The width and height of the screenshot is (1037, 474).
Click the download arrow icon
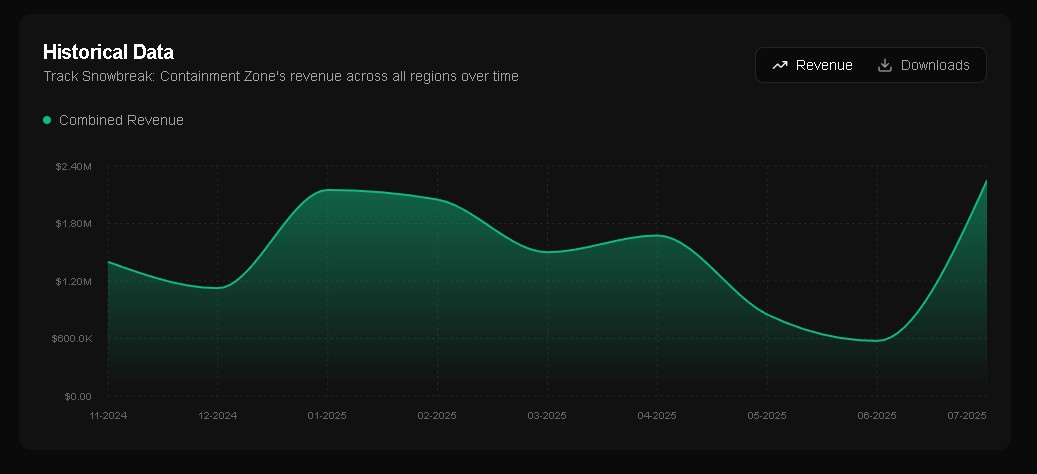pos(885,65)
